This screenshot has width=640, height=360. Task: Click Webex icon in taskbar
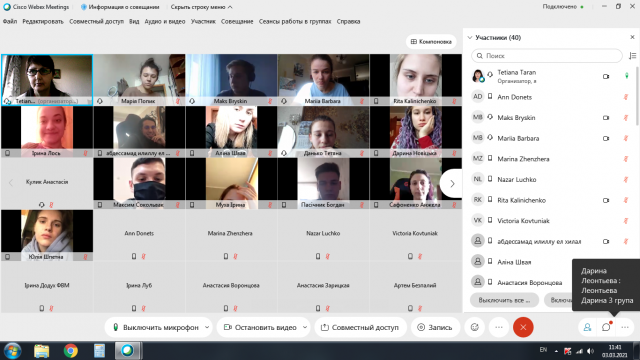[128, 351]
